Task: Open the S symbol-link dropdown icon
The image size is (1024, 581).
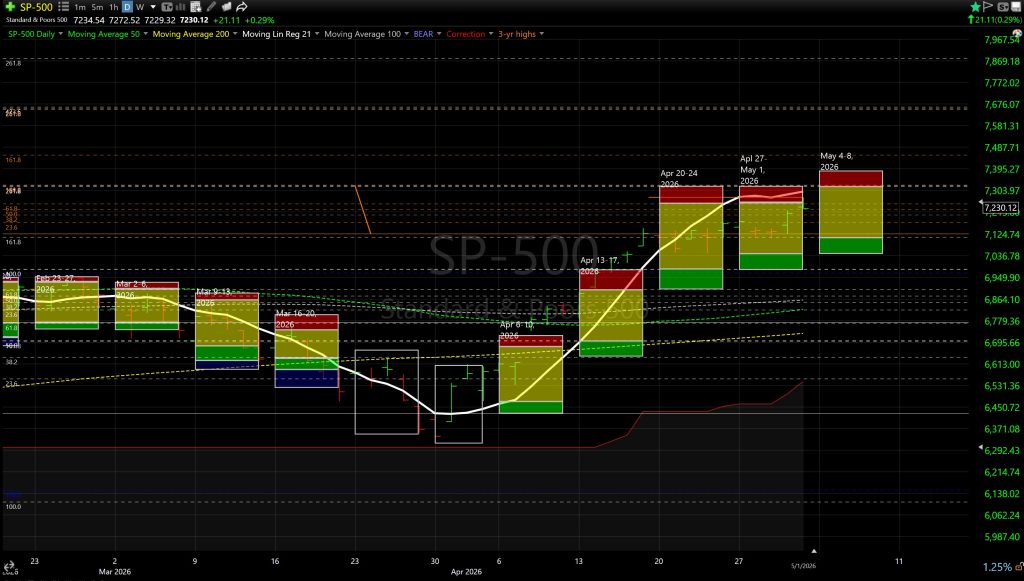Action: point(1003,7)
